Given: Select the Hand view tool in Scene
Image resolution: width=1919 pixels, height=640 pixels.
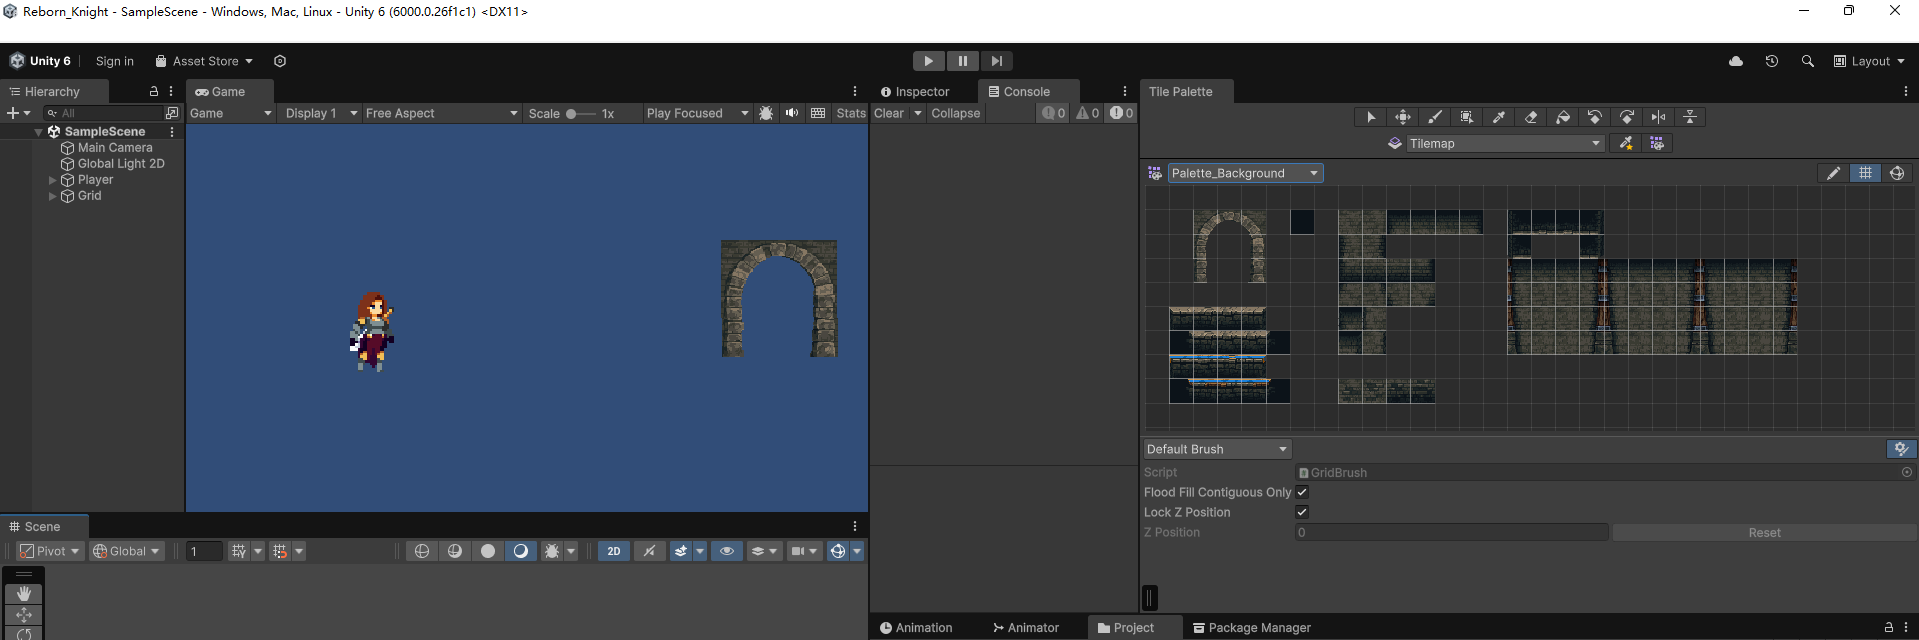Looking at the screenshot, I should (x=24, y=594).
